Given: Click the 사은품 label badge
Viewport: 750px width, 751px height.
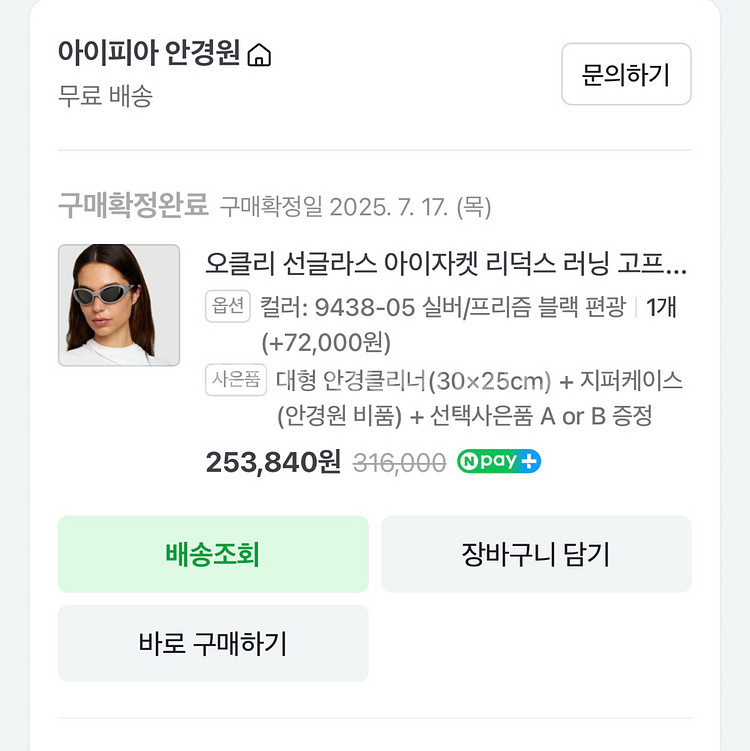Looking at the screenshot, I should pyautogui.click(x=236, y=380).
